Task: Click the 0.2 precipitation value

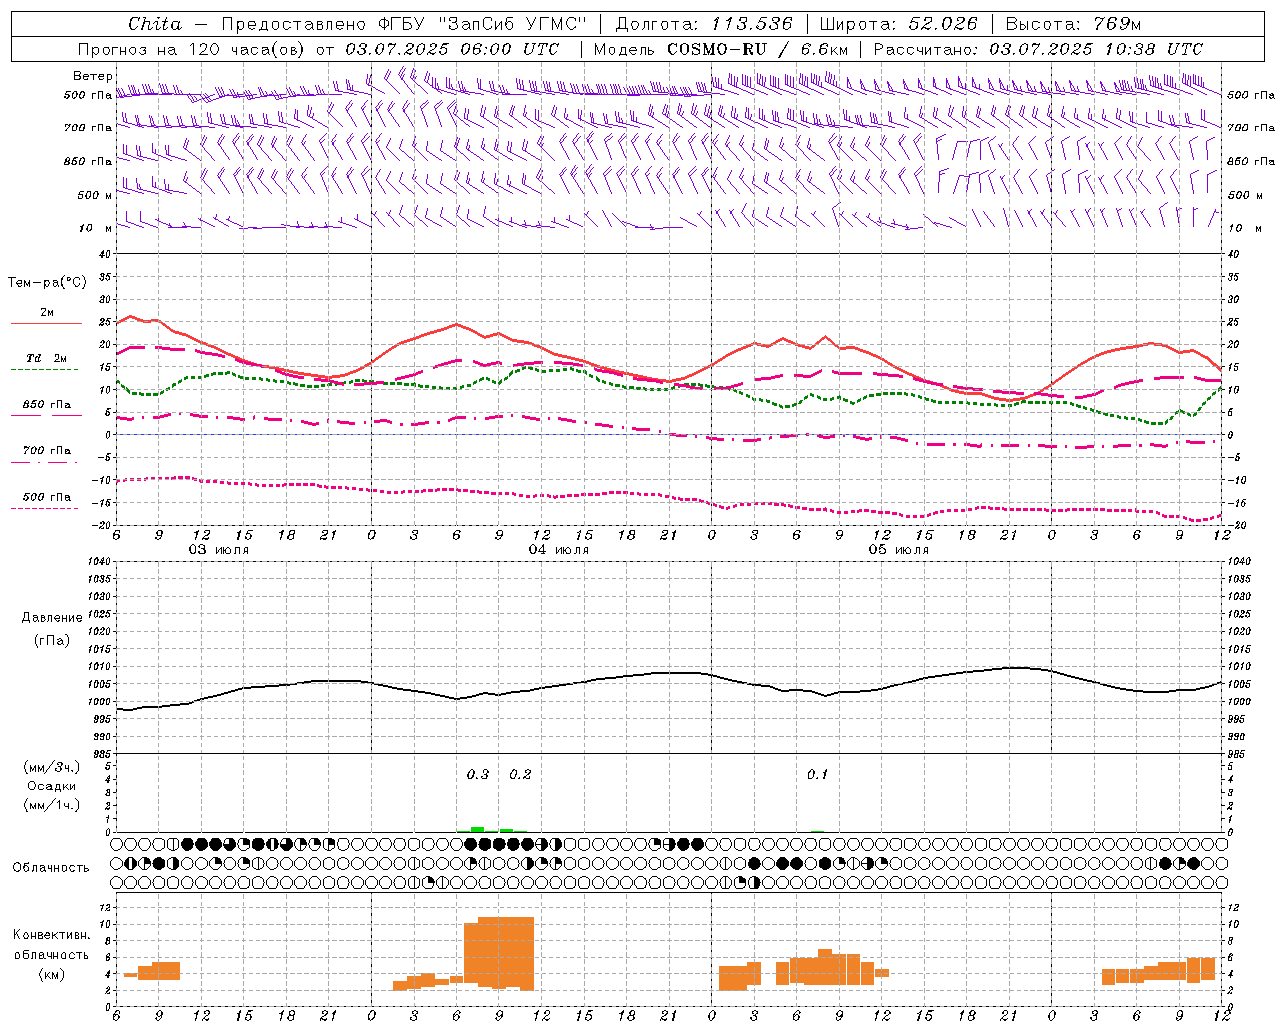Action: click(520, 774)
